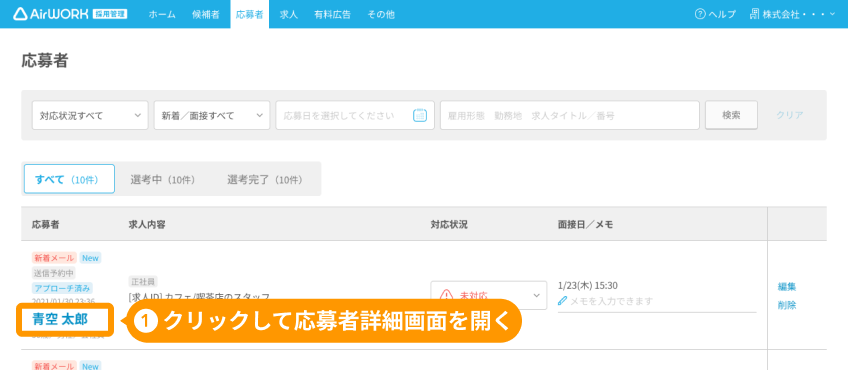Click the クリア link

point(790,115)
